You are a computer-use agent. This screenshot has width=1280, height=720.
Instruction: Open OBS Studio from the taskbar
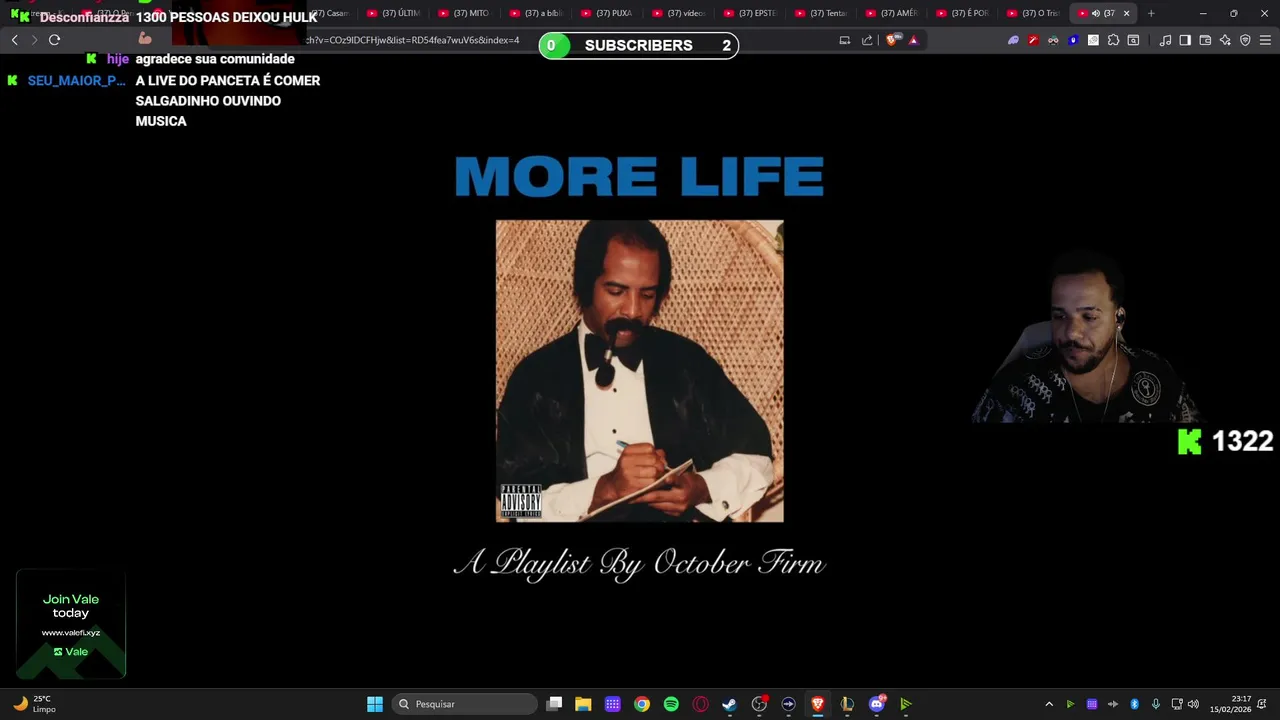tap(759, 704)
